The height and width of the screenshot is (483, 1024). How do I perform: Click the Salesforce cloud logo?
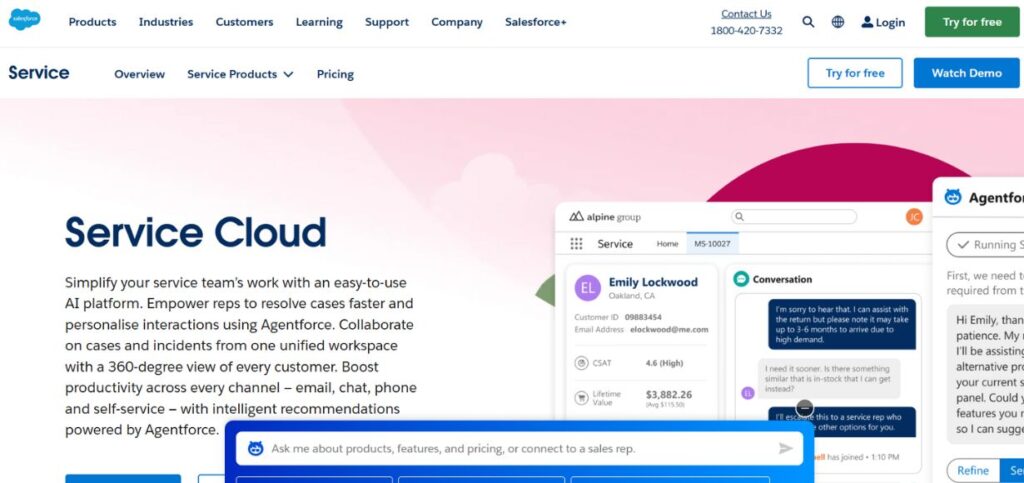point(24,20)
